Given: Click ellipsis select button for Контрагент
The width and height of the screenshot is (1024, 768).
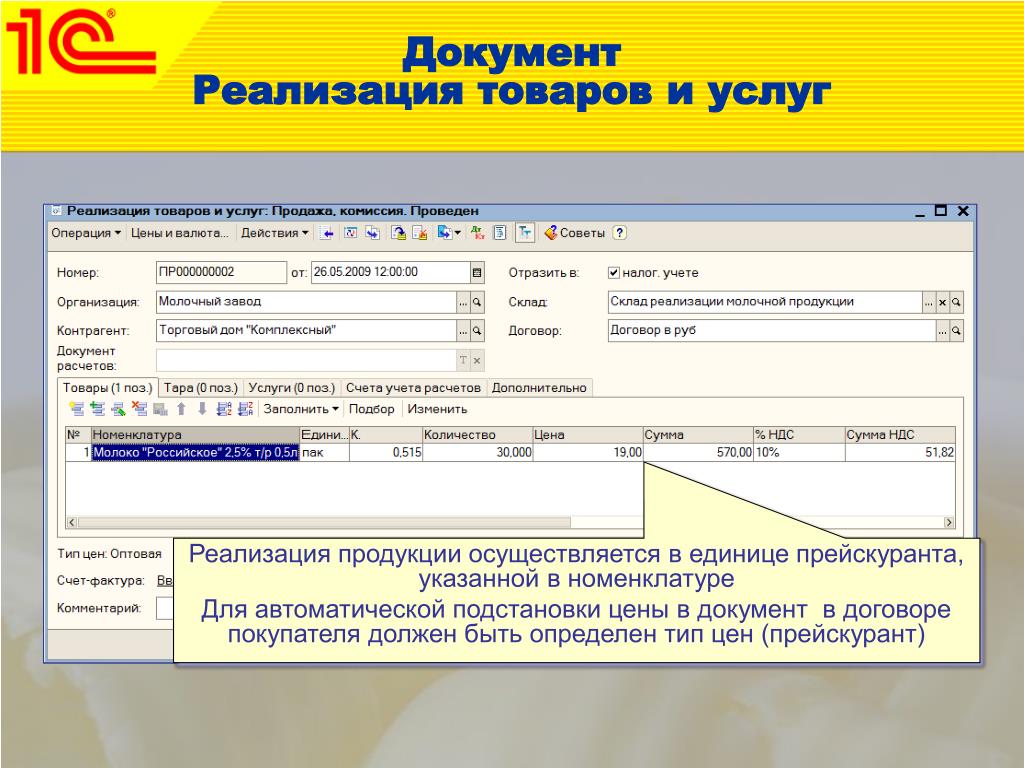Looking at the screenshot, I should click(x=463, y=331).
